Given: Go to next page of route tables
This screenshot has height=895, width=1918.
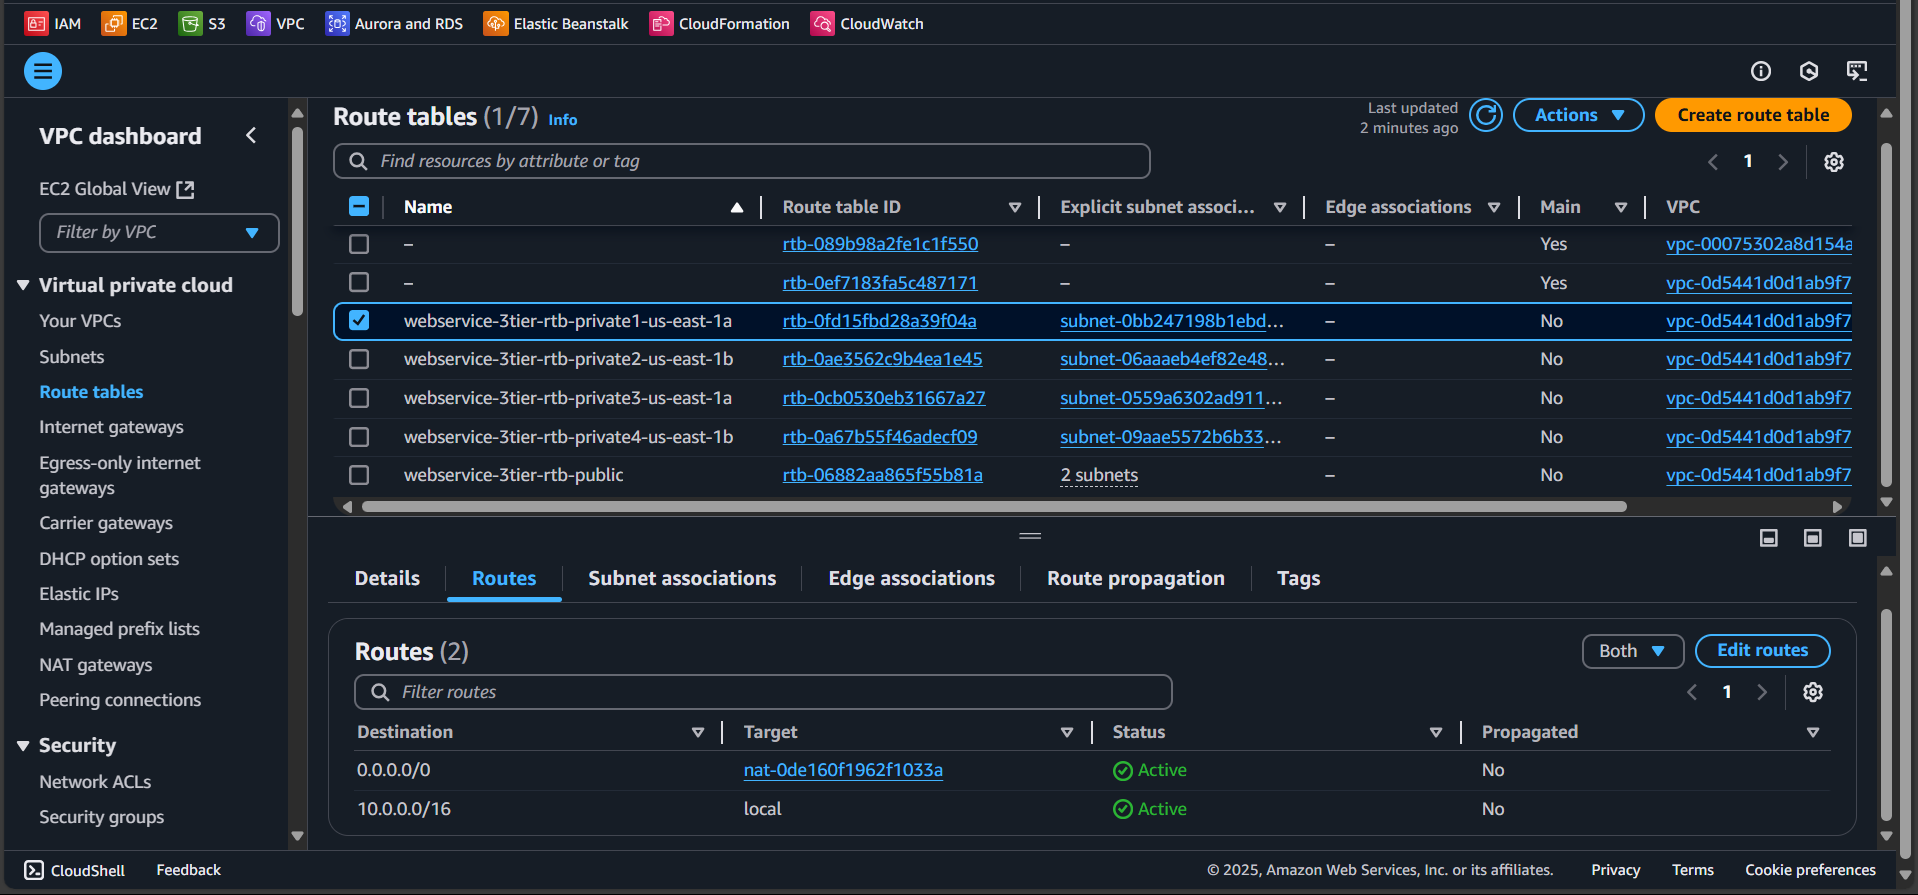Looking at the screenshot, I should click(x=1783, y=162).
